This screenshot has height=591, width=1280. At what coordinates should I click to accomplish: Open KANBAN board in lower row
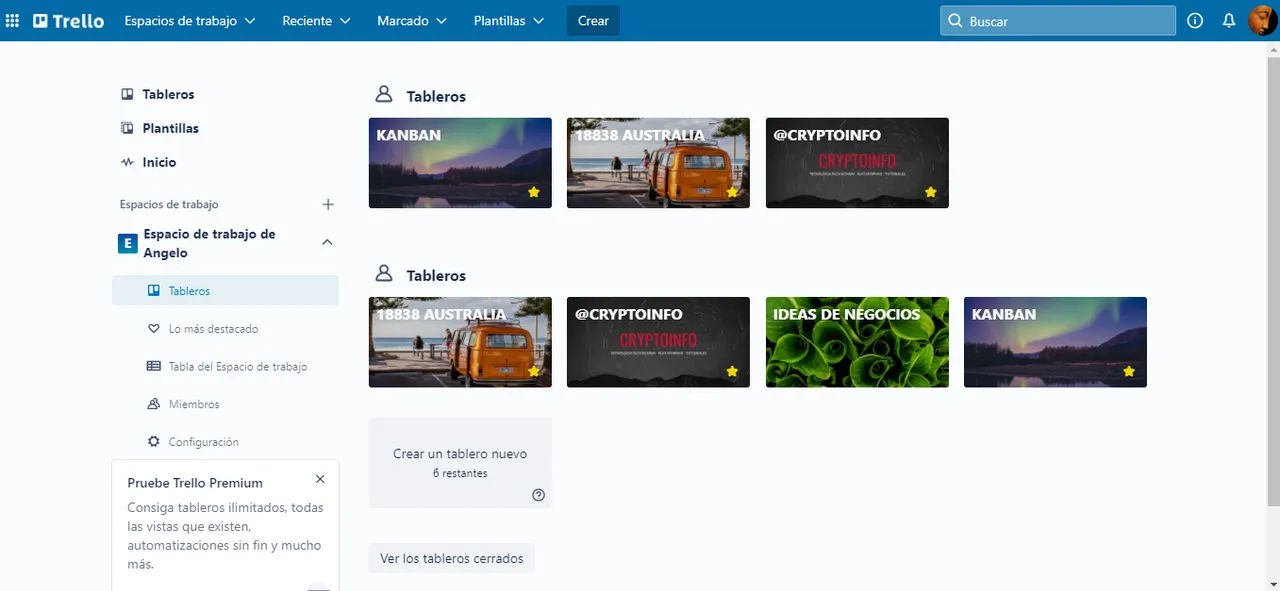tap(1055, 342)
